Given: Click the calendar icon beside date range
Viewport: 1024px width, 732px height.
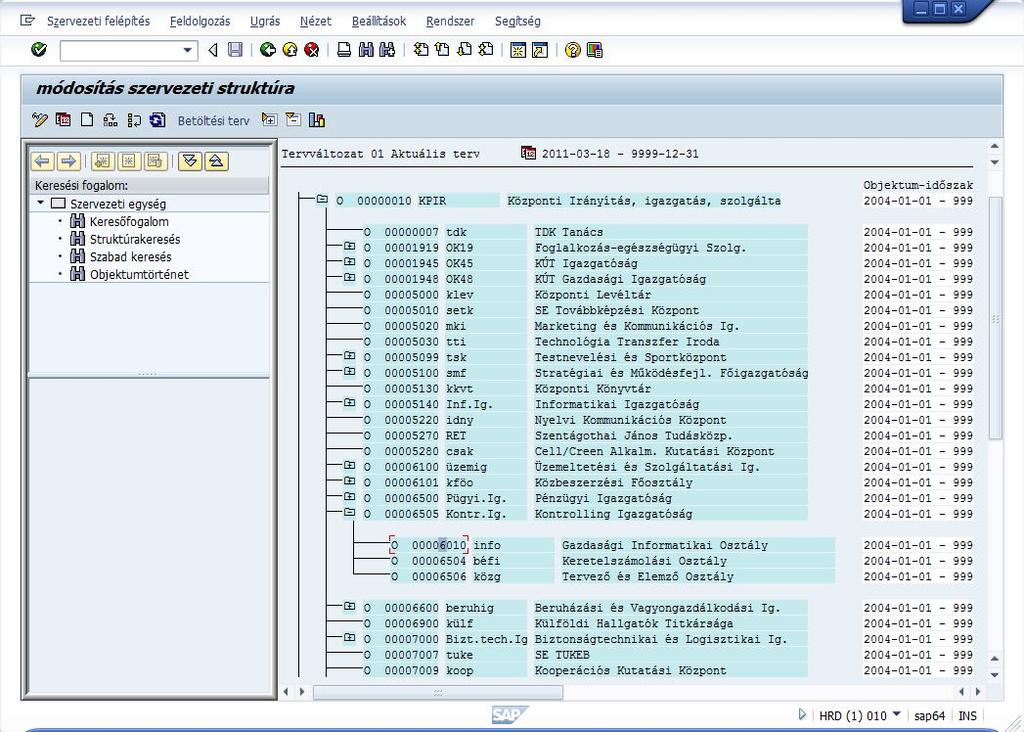Looking at the screenshot, I should tap(528, 153).
